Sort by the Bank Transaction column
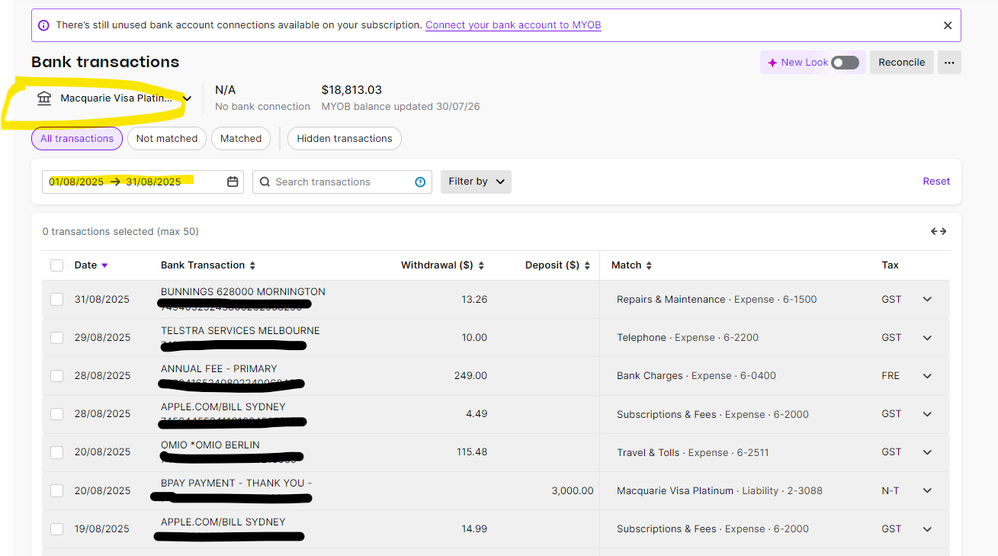The width and height of the screenshot is (998, 556). tap(207, 265)
